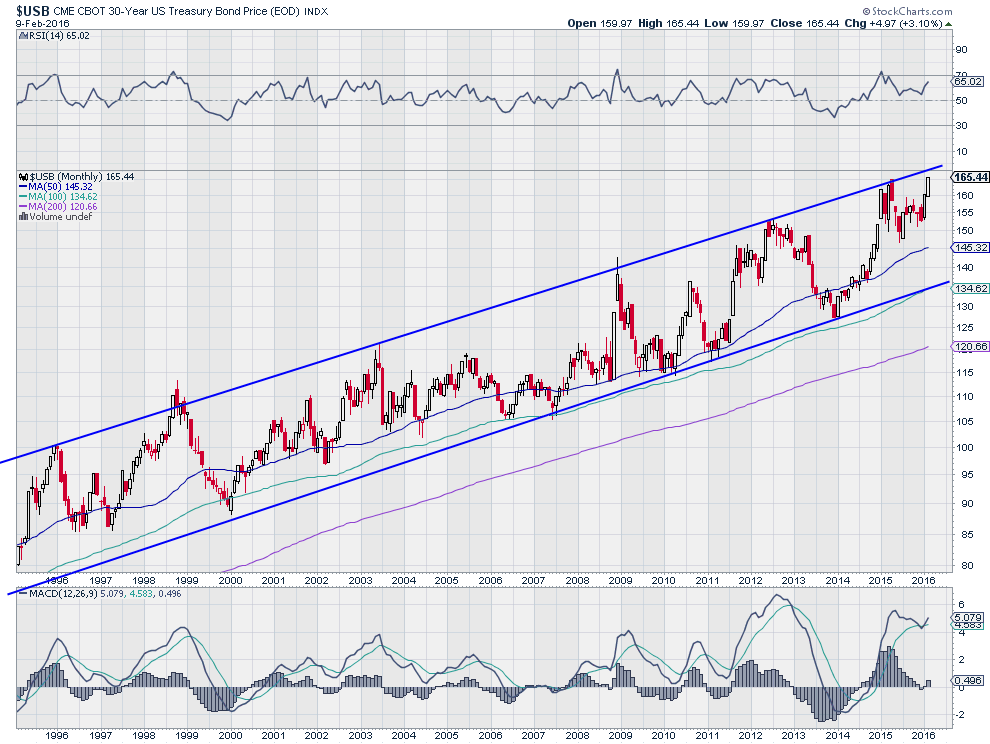Click the 65.02 RSI value label
Screen dimensions: 990x744
pos(968,81)
